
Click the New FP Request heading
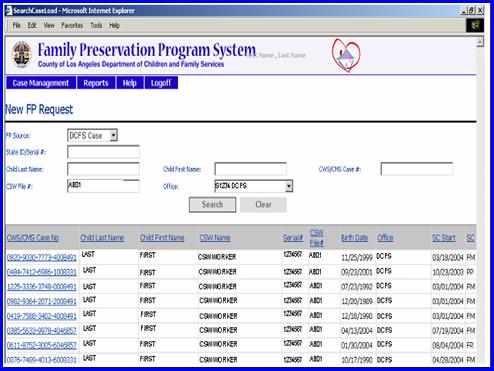click(39, 110)
